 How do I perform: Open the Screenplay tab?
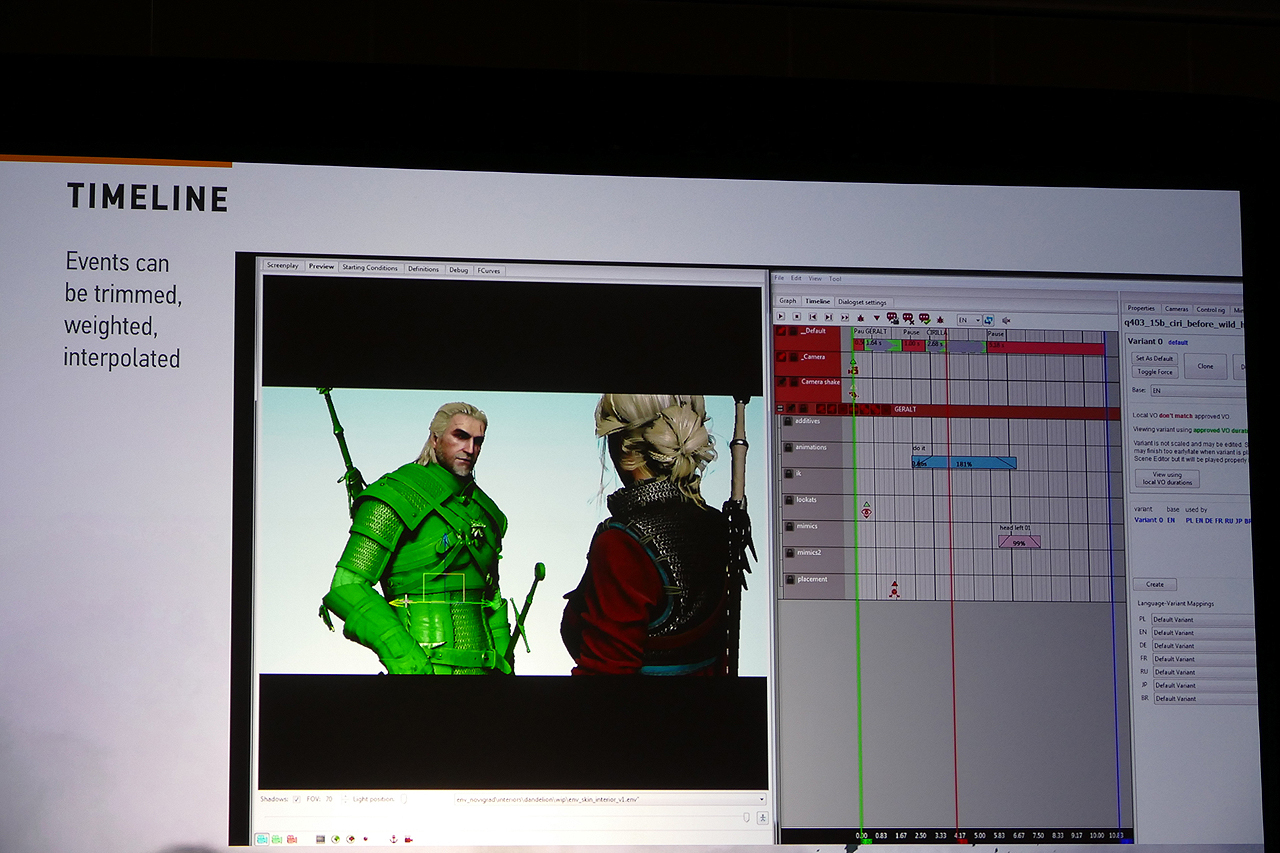click(x=283, y=267)
